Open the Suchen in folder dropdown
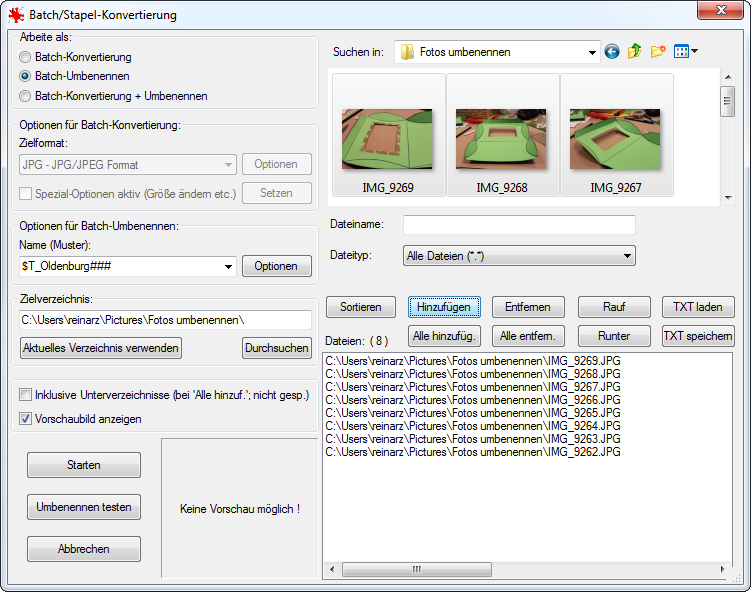Image resolution: width=751 pixels, height=592 pixels. pyautogui.click(x=592, y=52)
